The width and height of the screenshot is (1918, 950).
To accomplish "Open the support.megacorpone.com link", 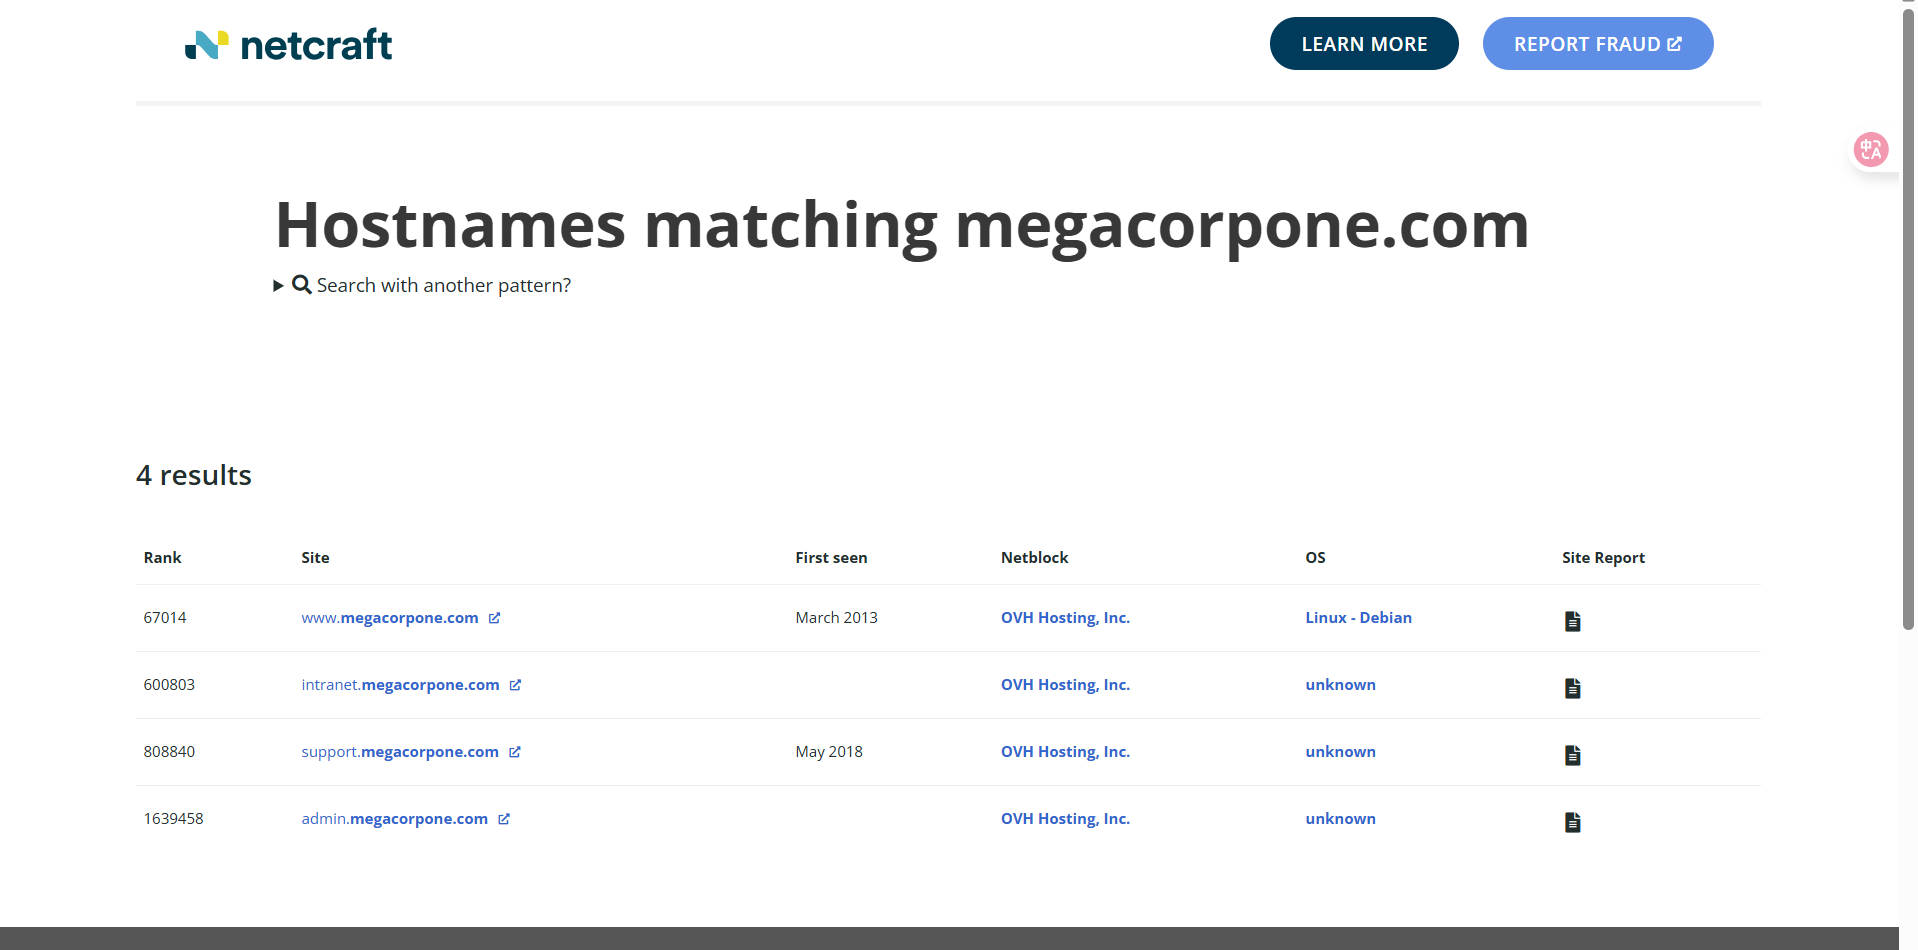I will point(400,752).
